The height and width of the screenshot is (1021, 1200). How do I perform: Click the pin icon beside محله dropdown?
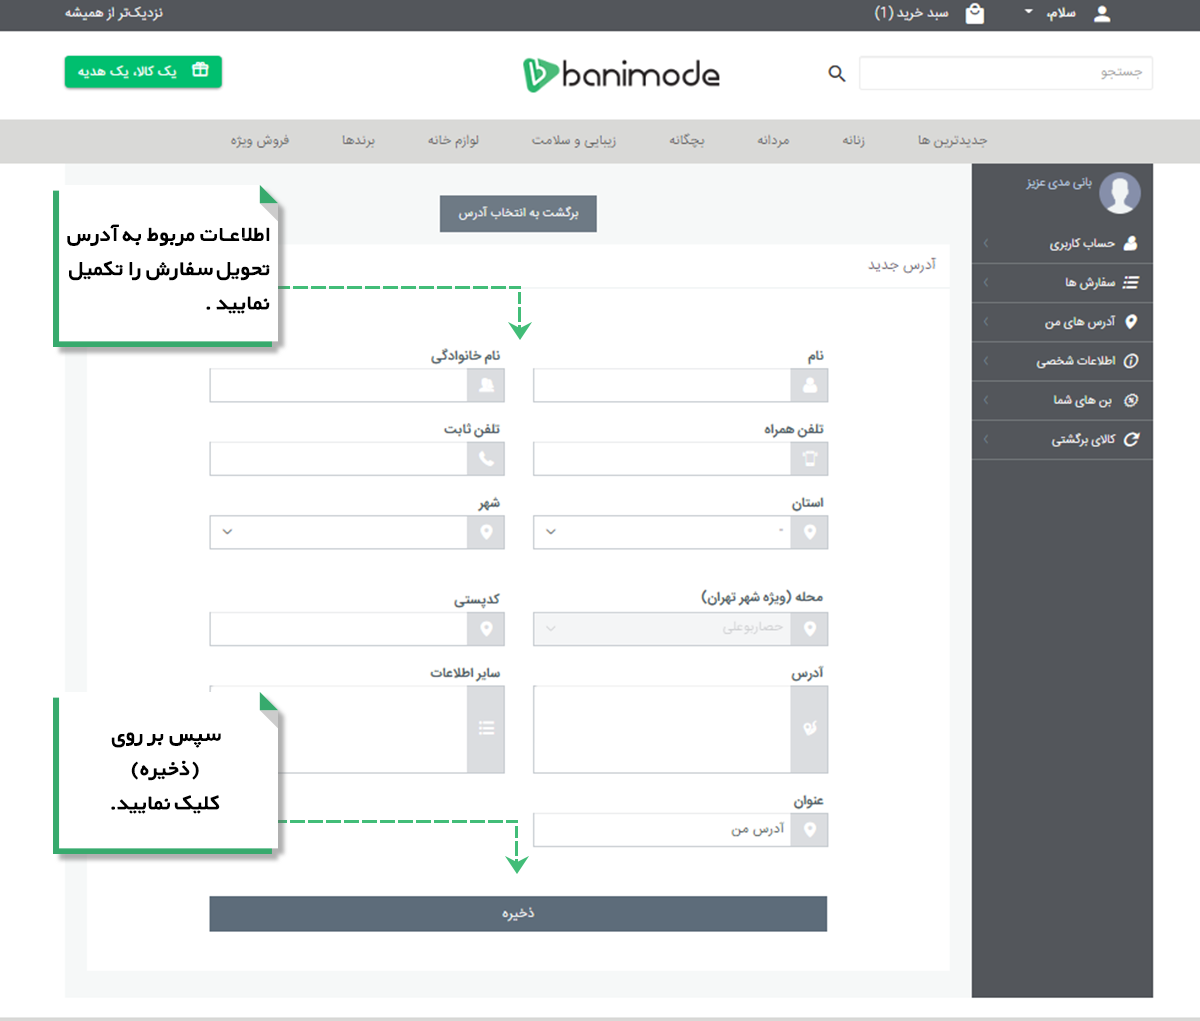click(809, 628)
